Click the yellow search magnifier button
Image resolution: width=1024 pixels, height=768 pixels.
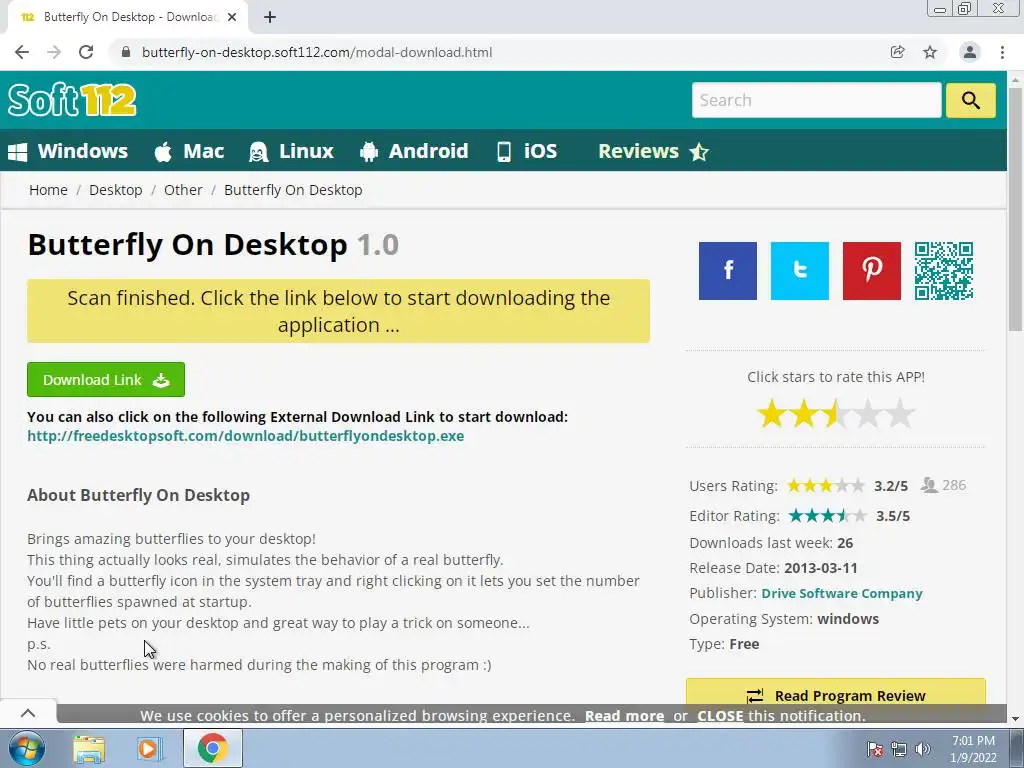coord(970,100)
